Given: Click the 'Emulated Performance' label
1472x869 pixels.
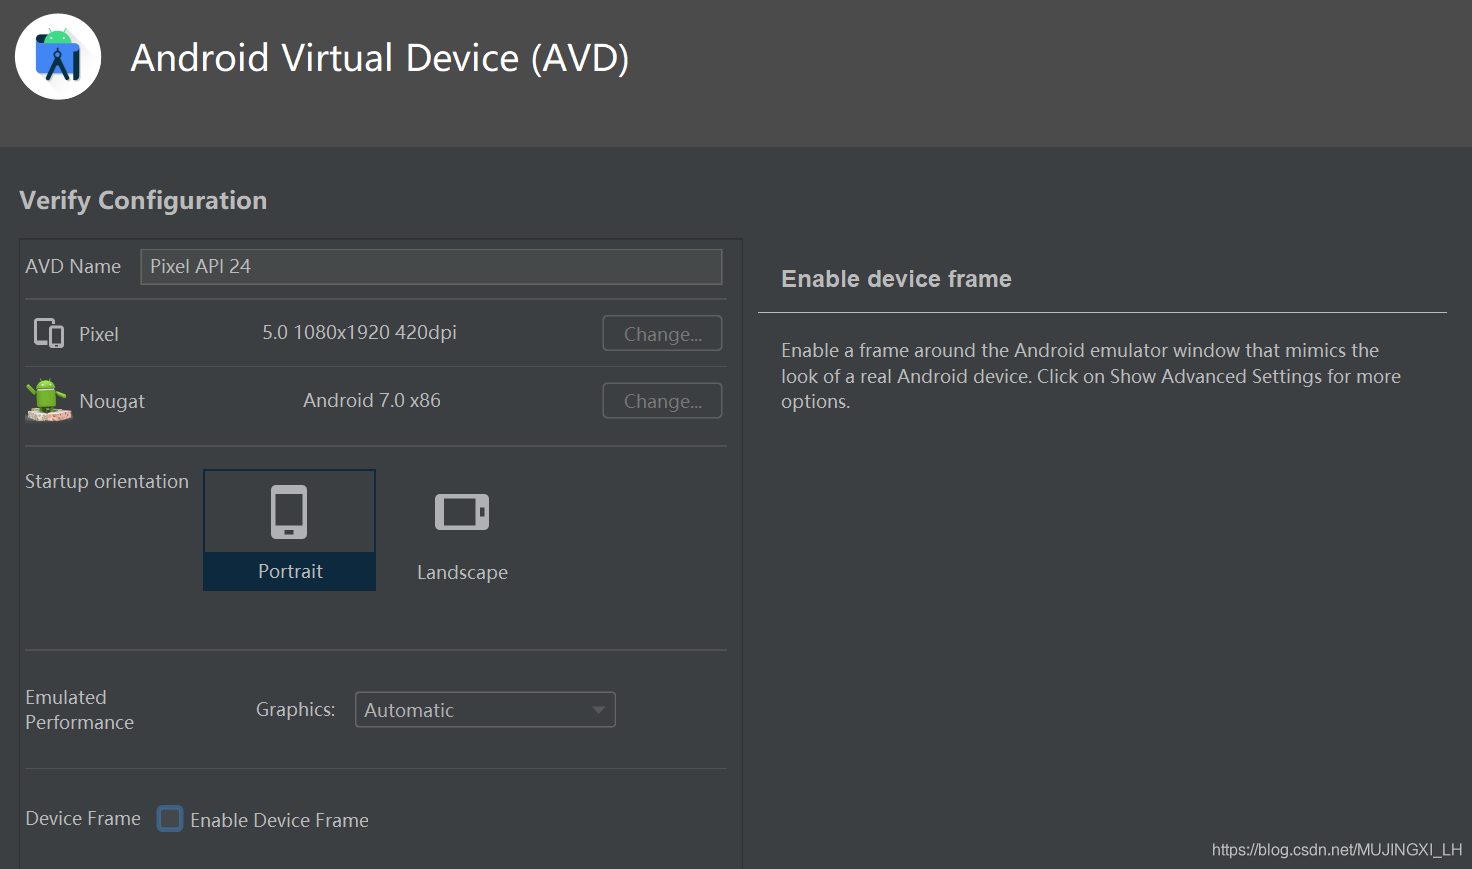Looking at the screenshot, I should pyautogui.click(x=79, y=710).
